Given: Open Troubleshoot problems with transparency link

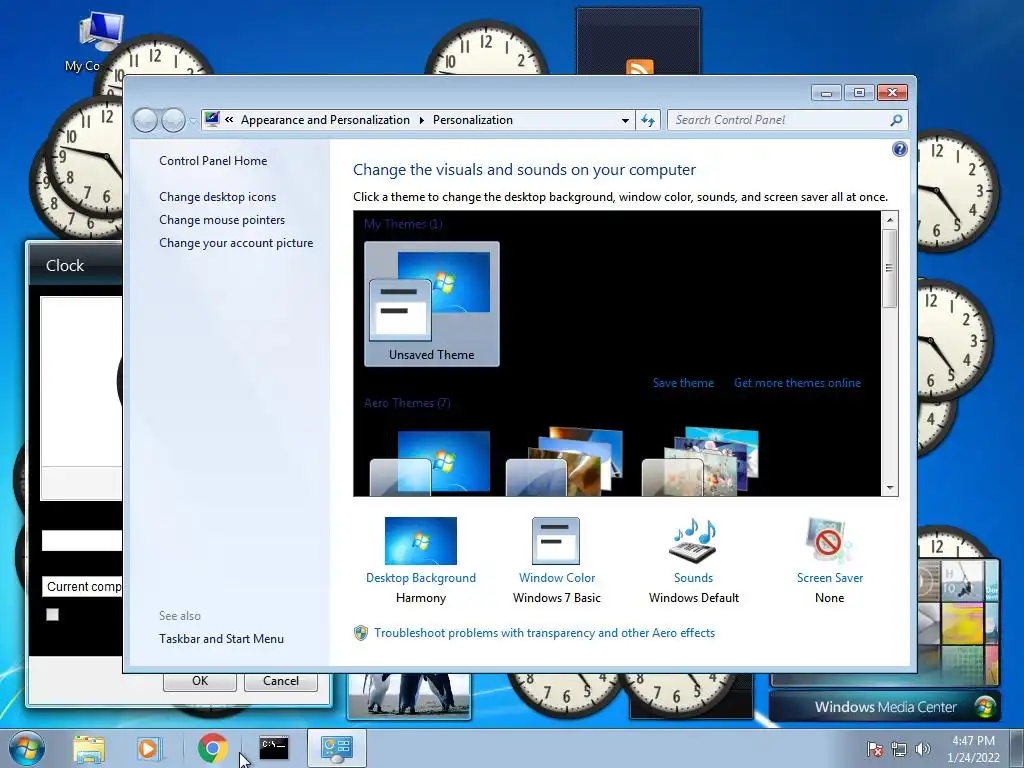Looking at the screenshot, I should (545, 633).
